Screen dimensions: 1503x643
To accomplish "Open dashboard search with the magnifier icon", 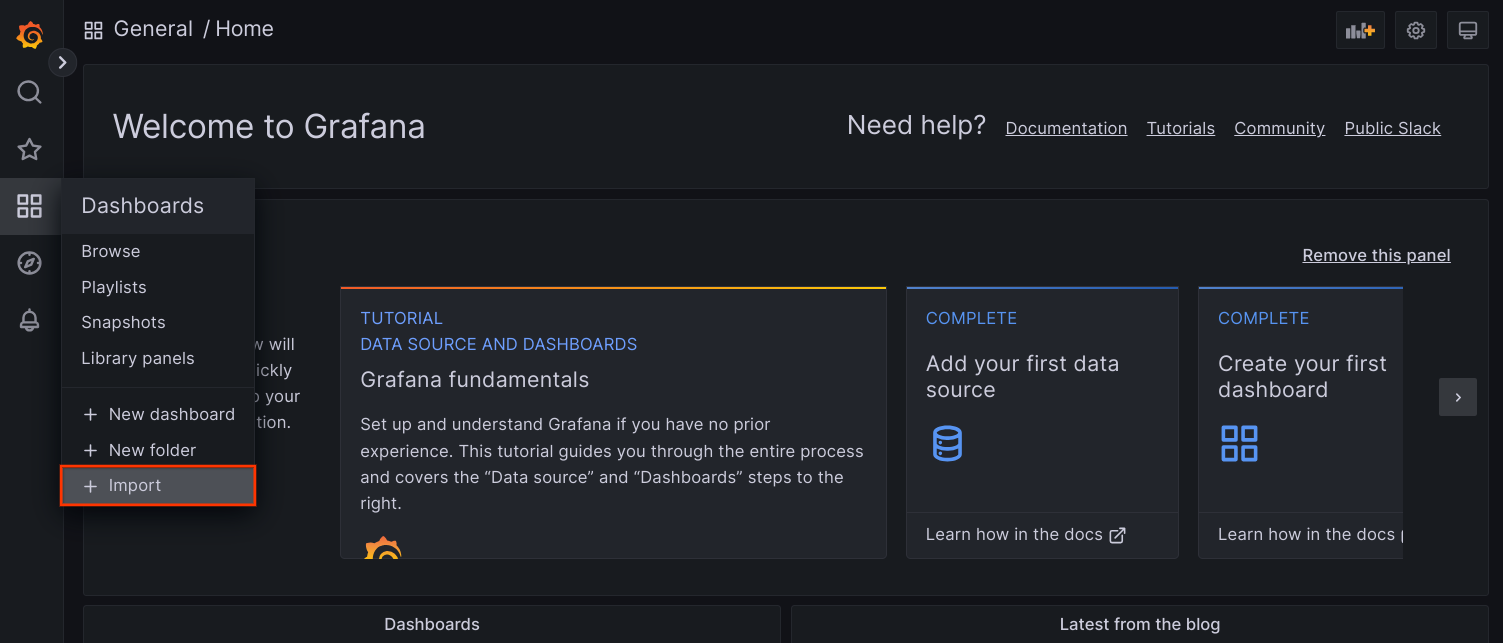I will pyautogui.click(x=29, y=91).
